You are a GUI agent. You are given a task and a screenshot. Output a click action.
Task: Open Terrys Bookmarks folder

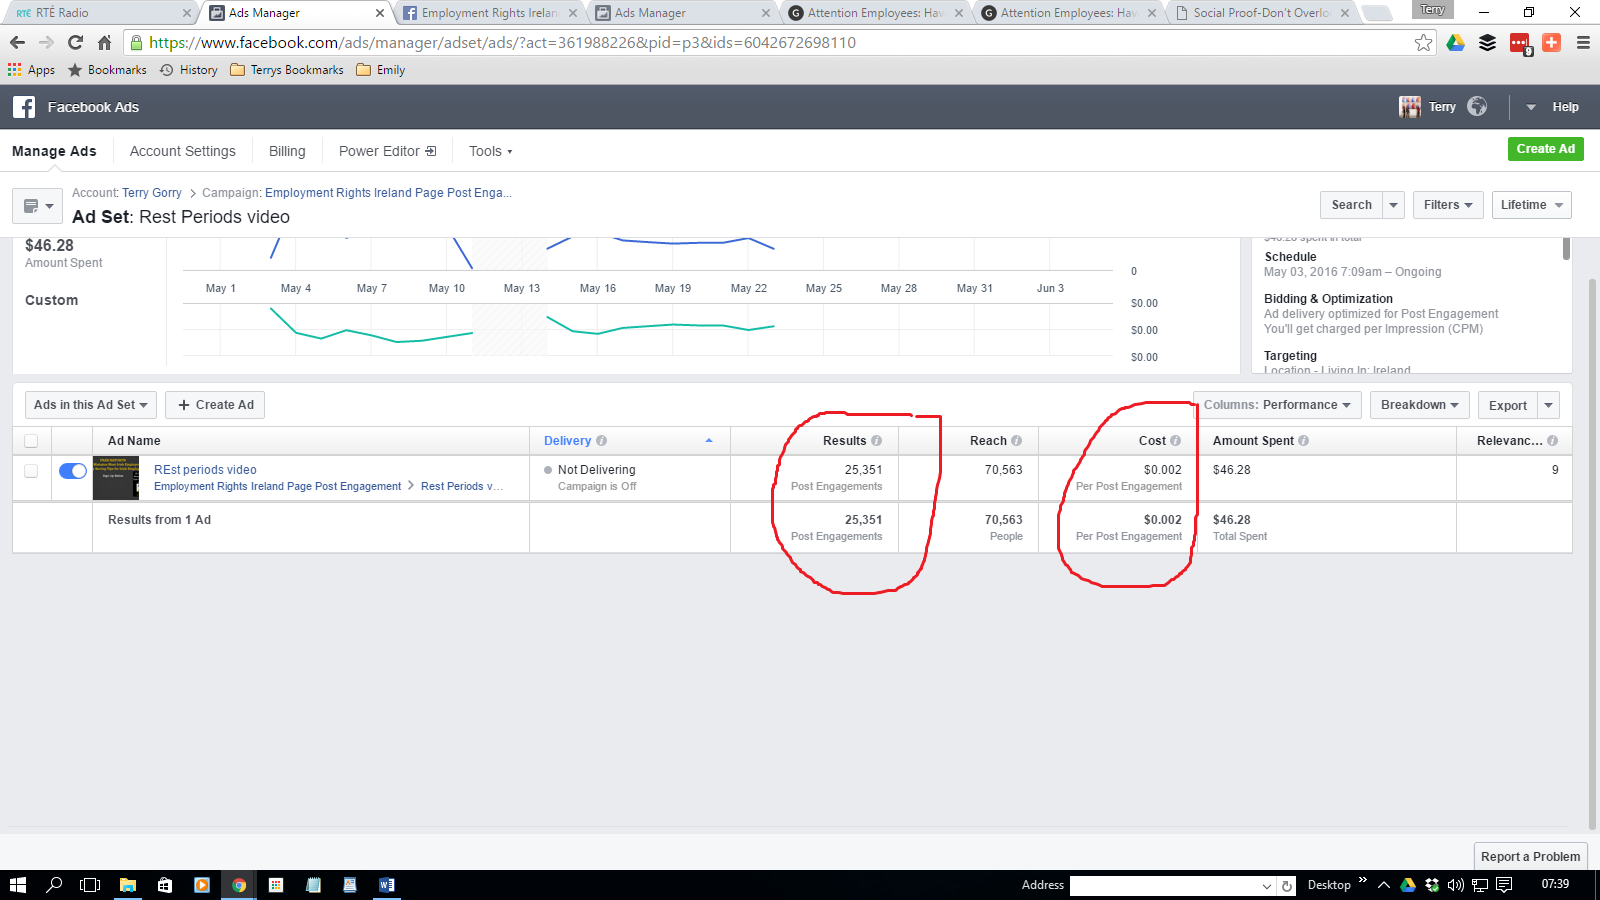[286, 70]
